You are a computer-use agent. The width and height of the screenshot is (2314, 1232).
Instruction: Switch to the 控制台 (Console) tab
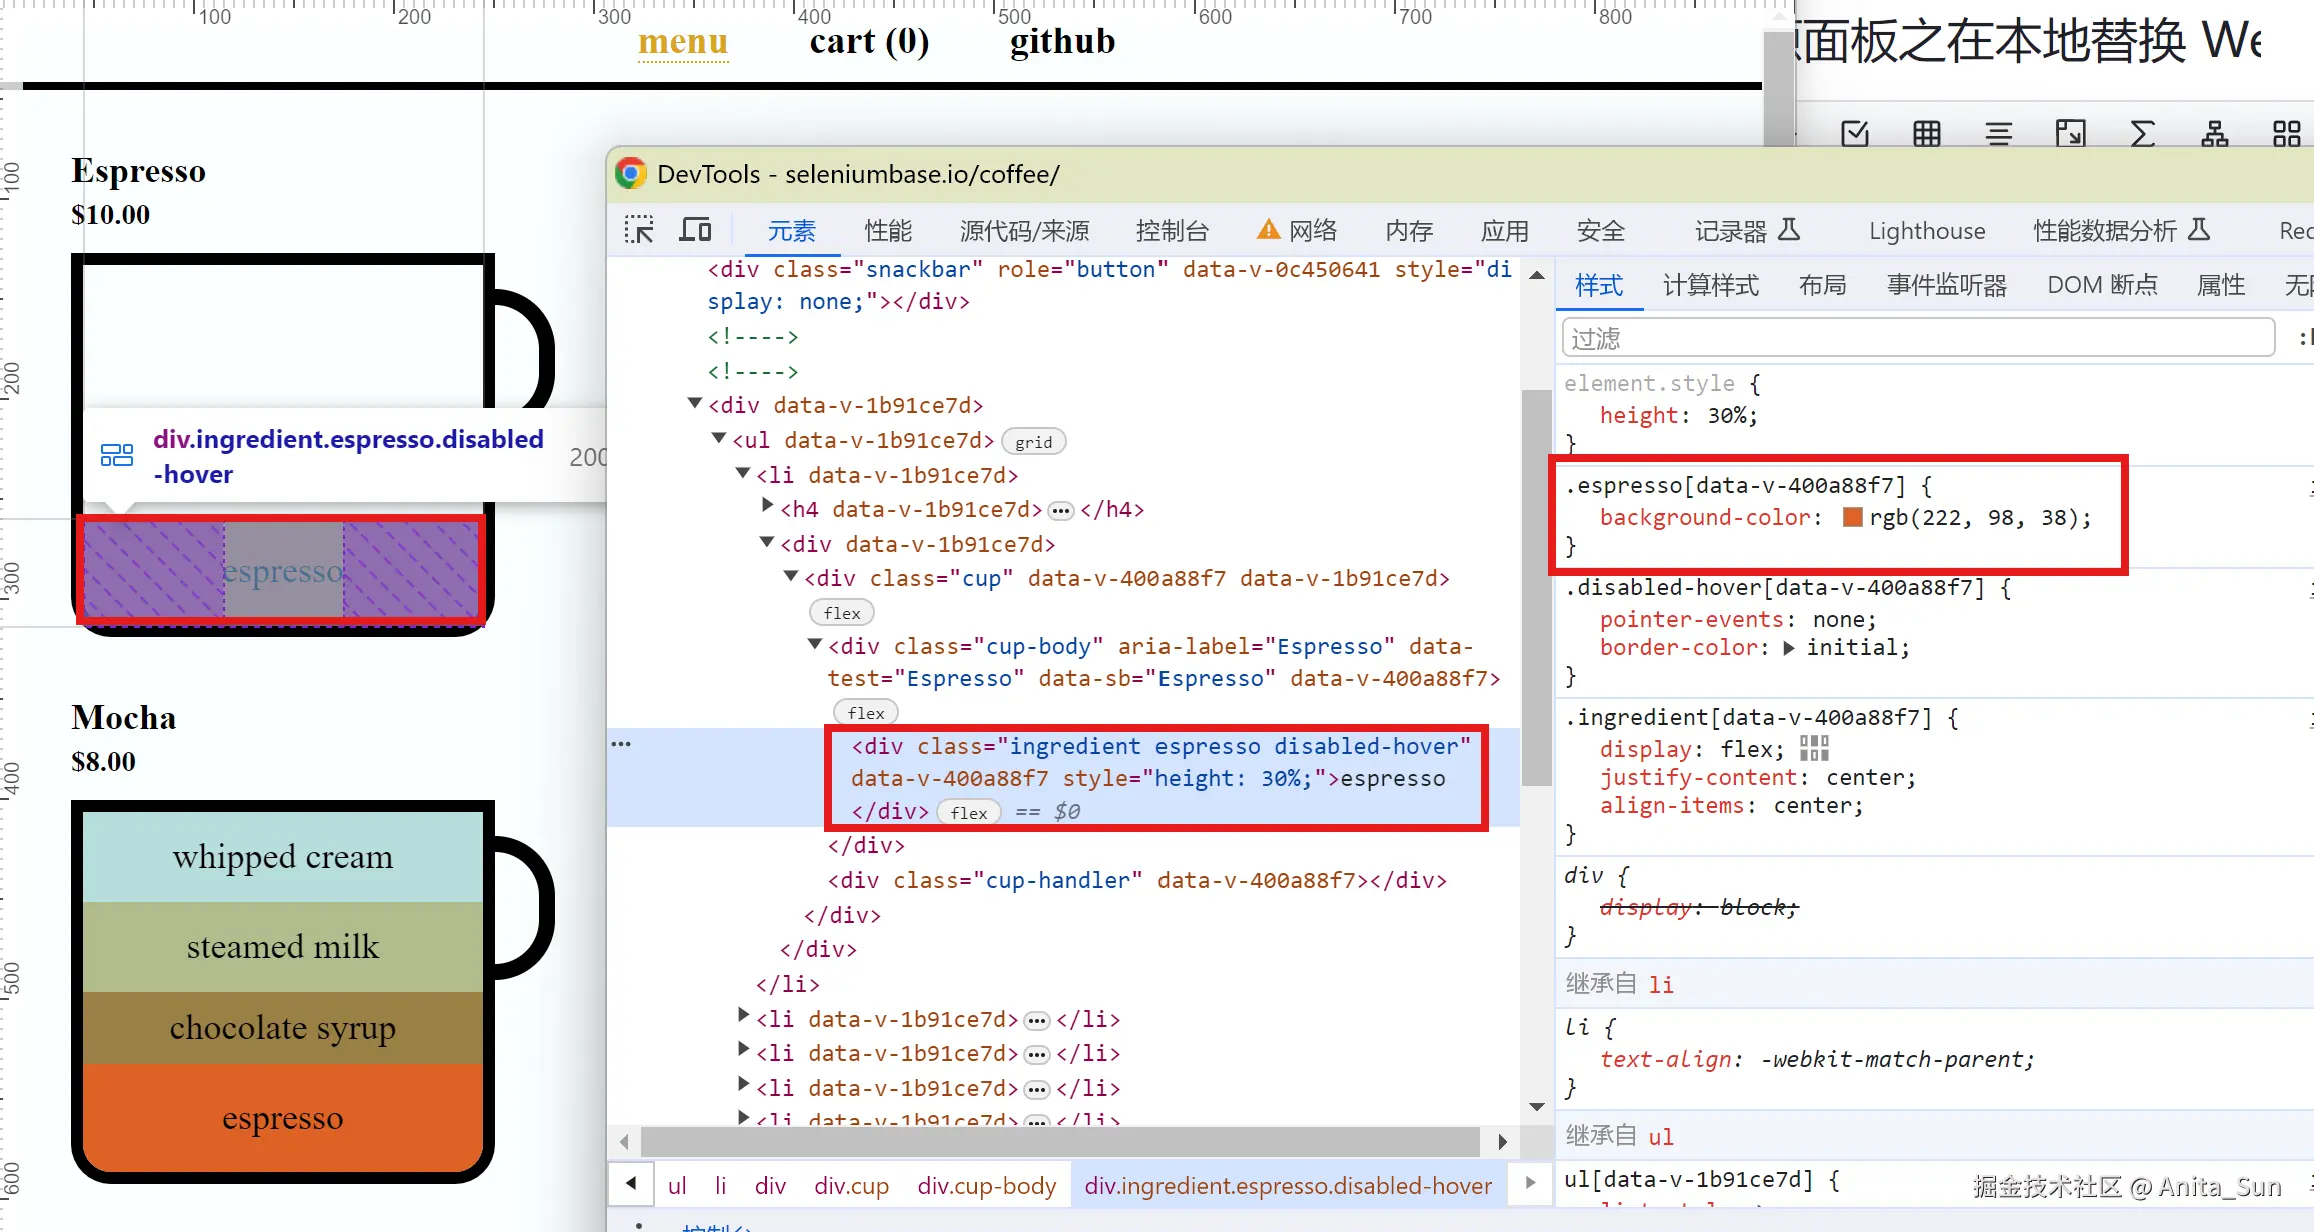1172,231
